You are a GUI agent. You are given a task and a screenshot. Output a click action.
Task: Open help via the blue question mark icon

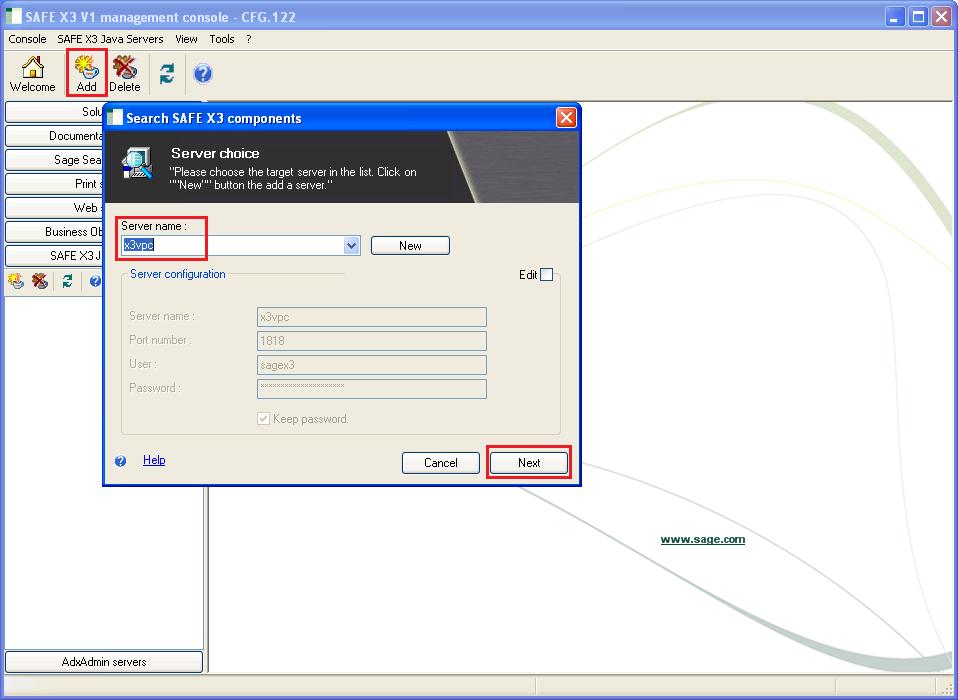[x=203, y=73]
